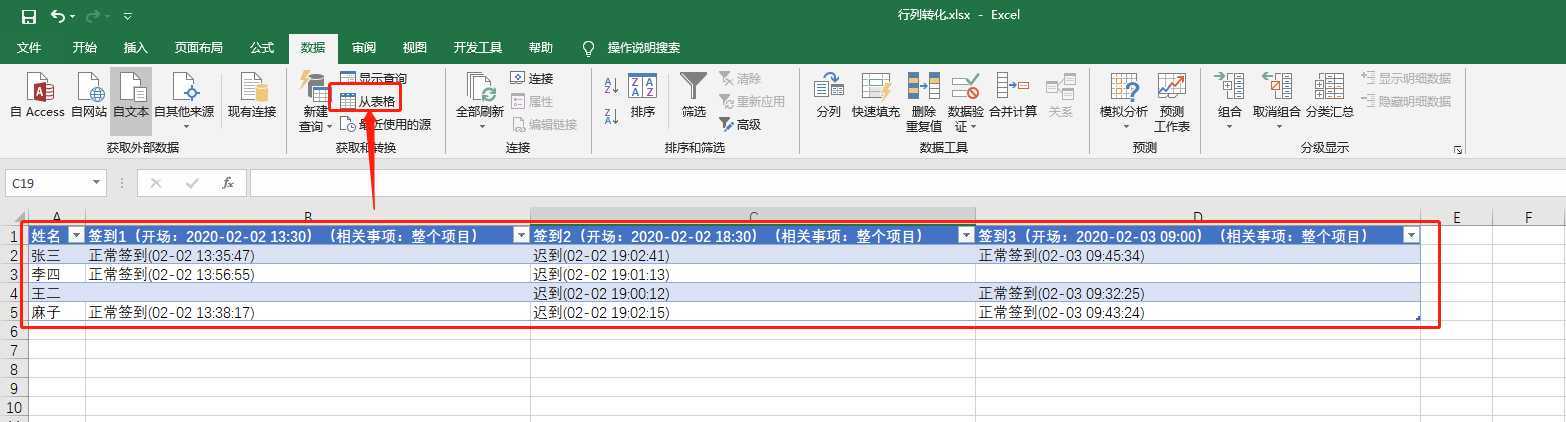Open the Sort (排序) dialog
Image resolution: width=1566 pixels, height=422 pixels.
tap(643, 96)
